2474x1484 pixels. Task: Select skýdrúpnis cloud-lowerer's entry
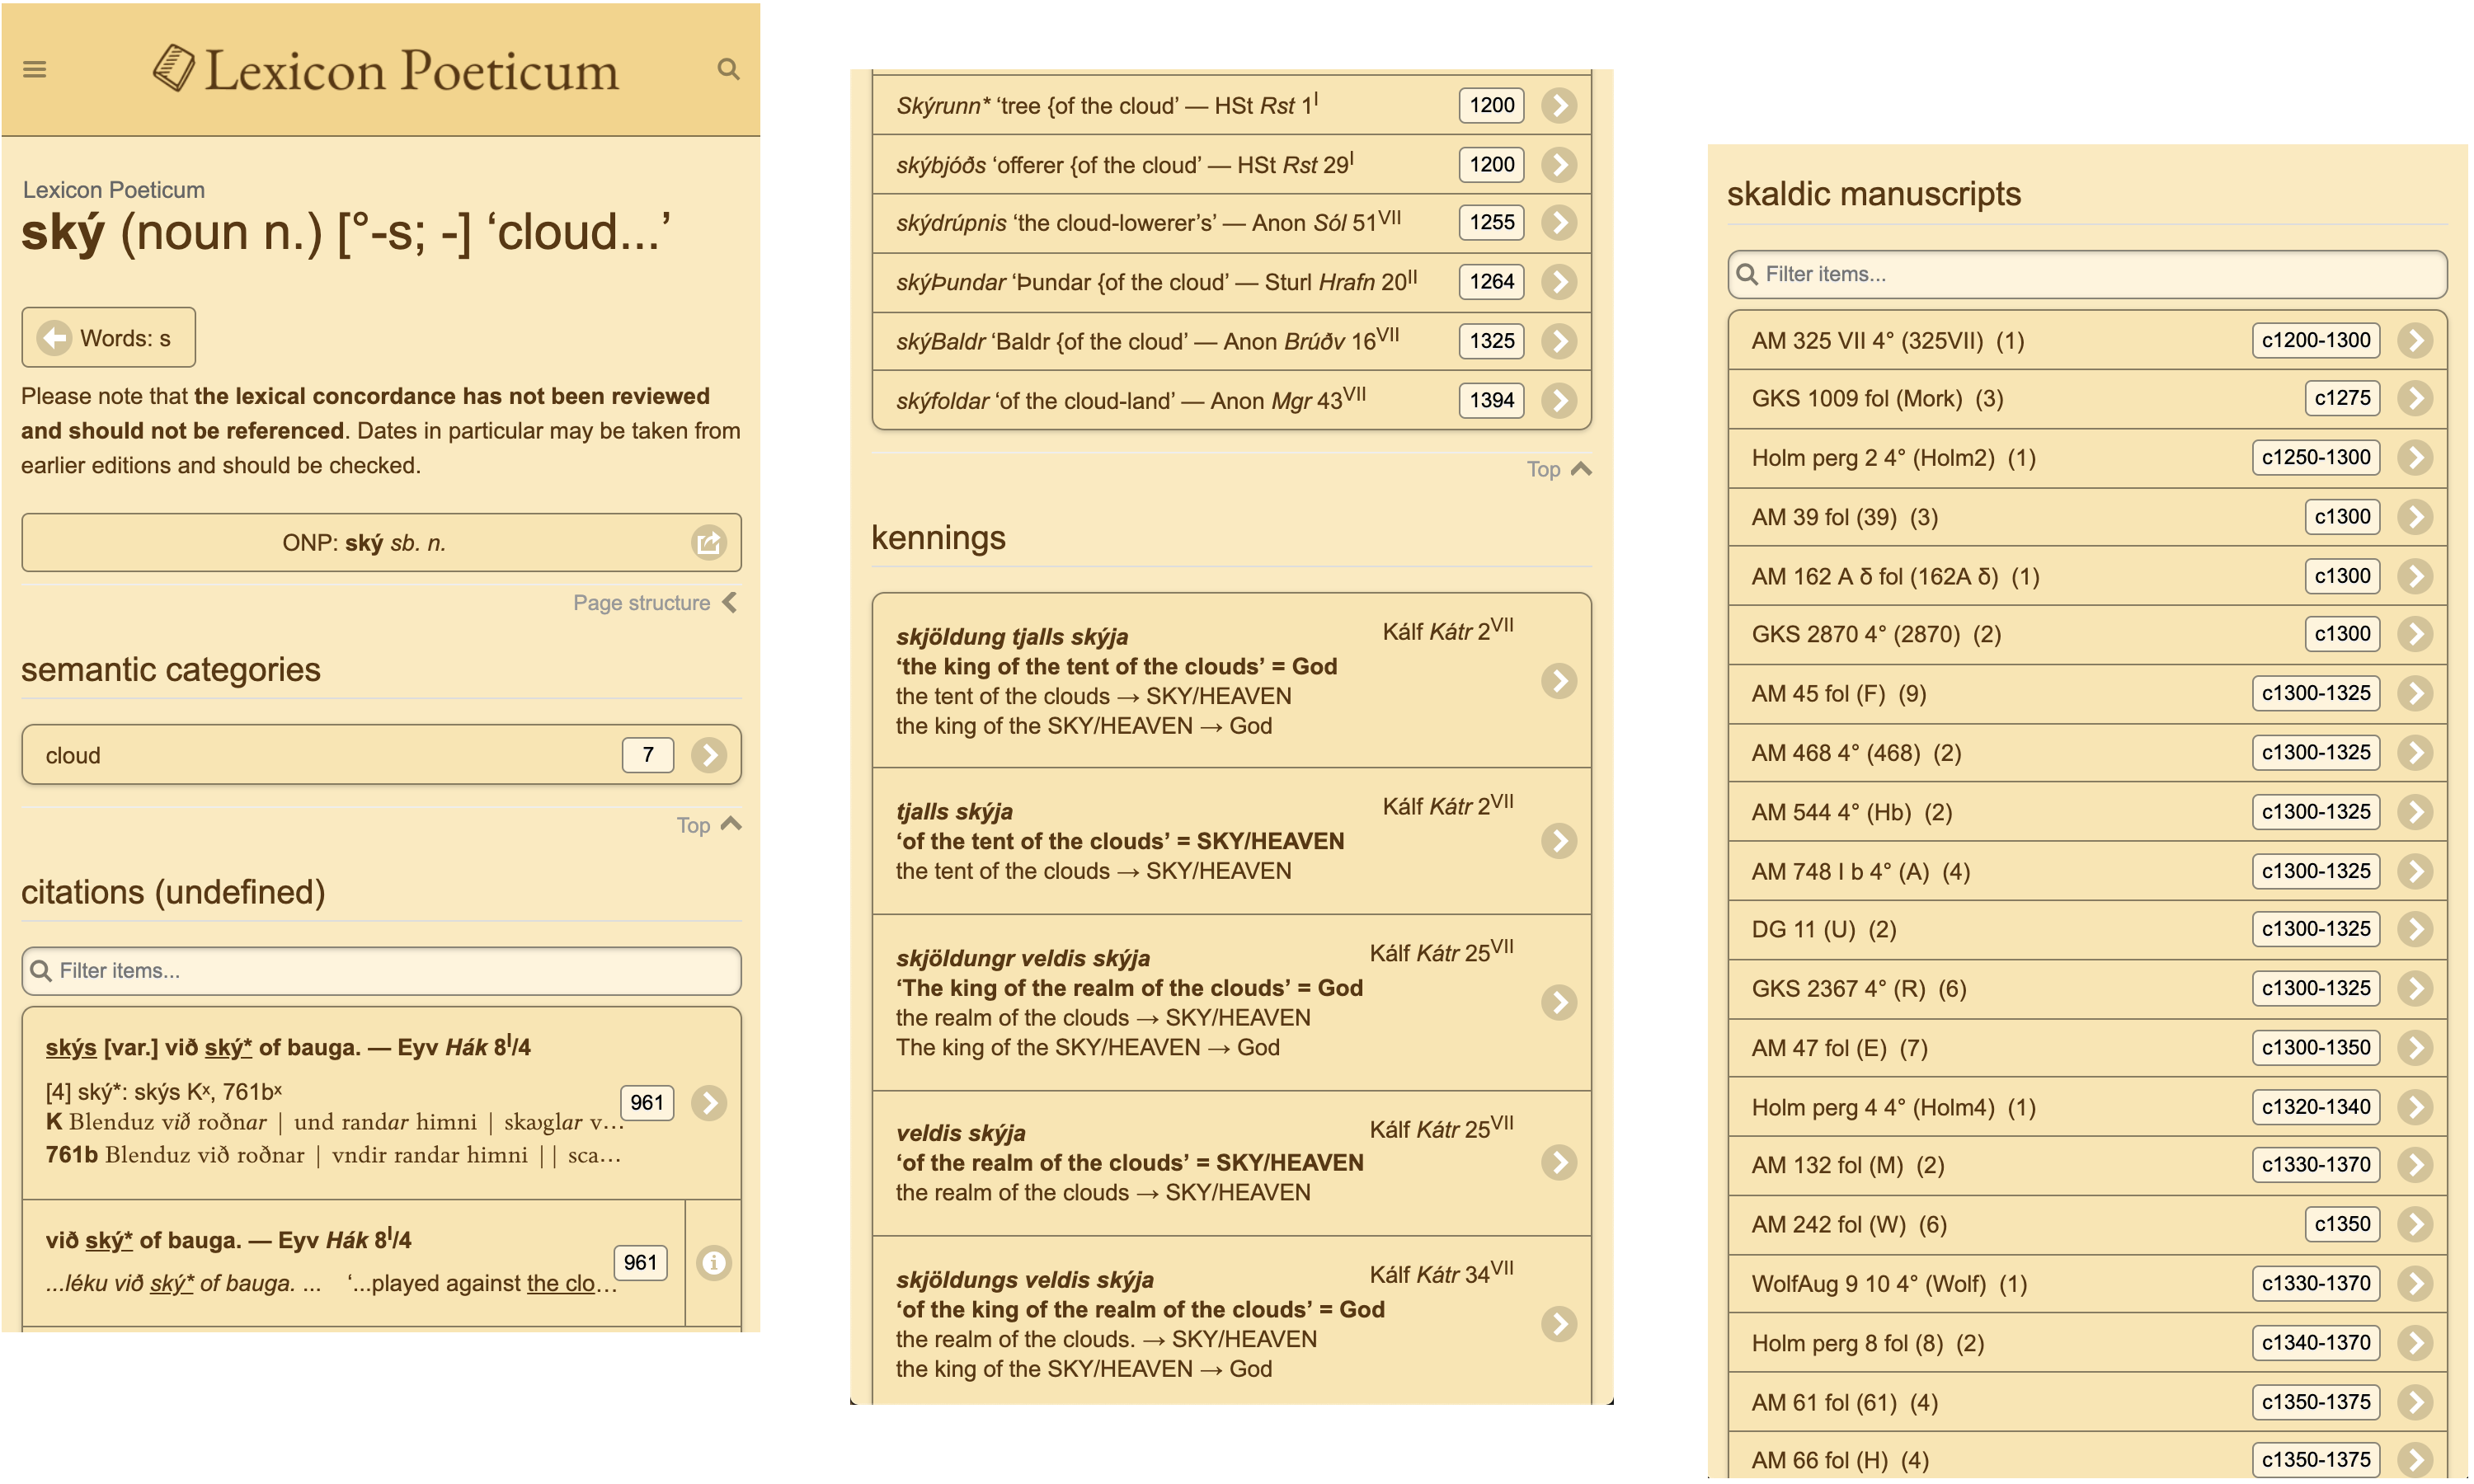(1148, 223)
